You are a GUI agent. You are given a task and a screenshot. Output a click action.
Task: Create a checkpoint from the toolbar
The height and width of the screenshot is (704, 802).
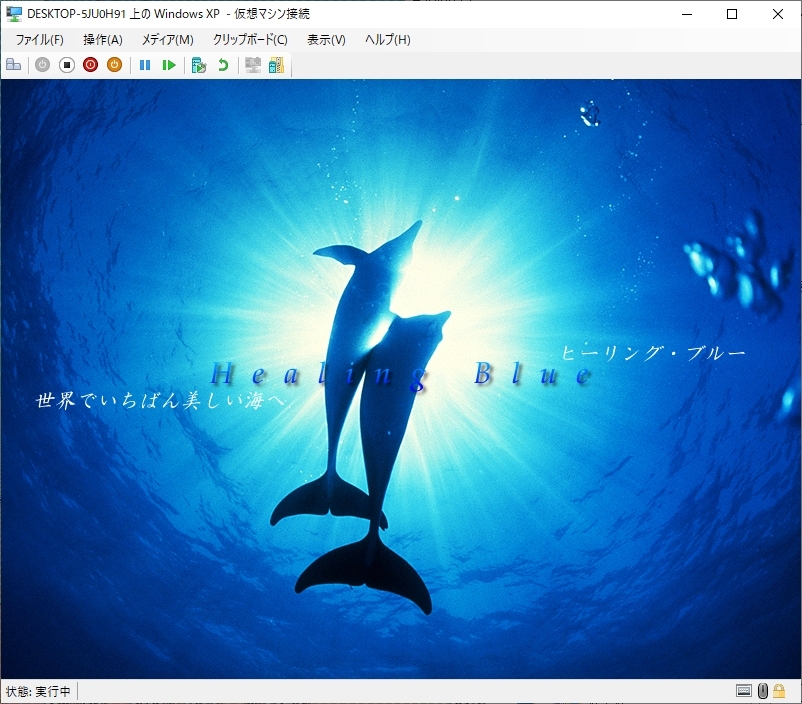199,65
